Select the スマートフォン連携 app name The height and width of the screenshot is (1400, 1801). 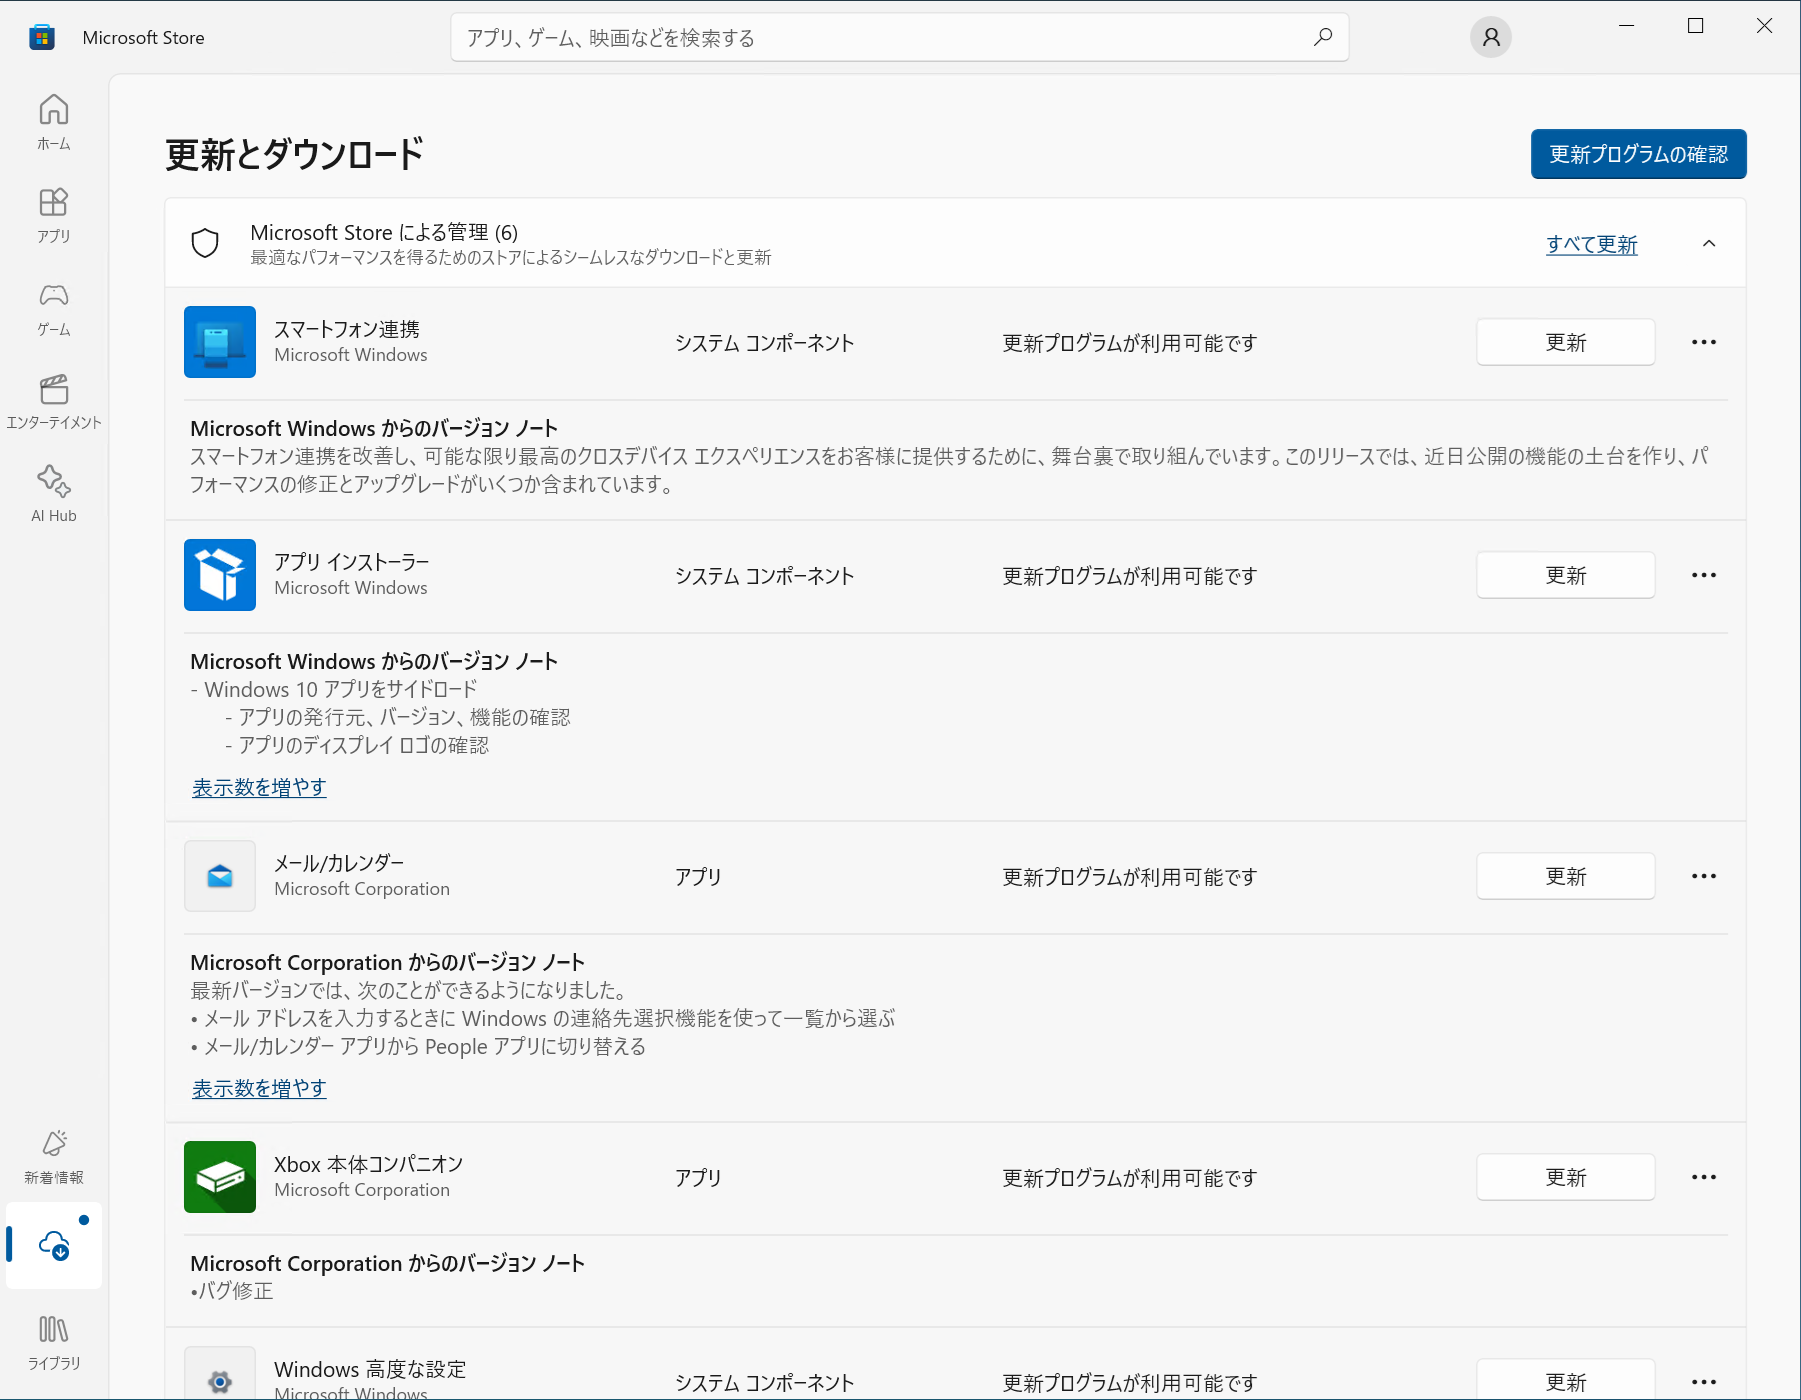point(347,329)
